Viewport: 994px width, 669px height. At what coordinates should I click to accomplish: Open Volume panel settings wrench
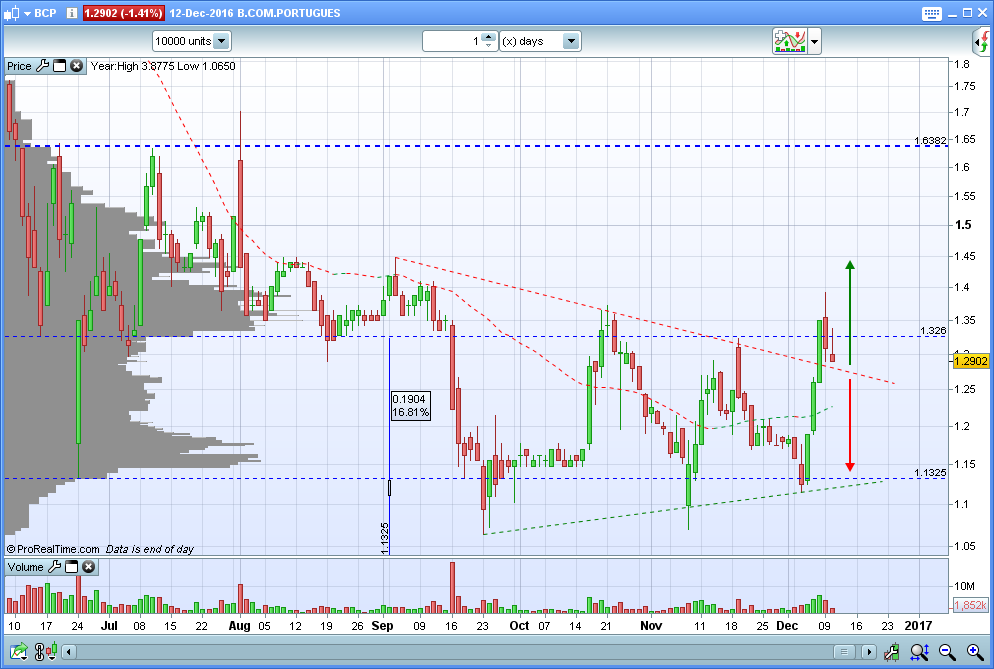pyautogui.click(x=55, y=566)
